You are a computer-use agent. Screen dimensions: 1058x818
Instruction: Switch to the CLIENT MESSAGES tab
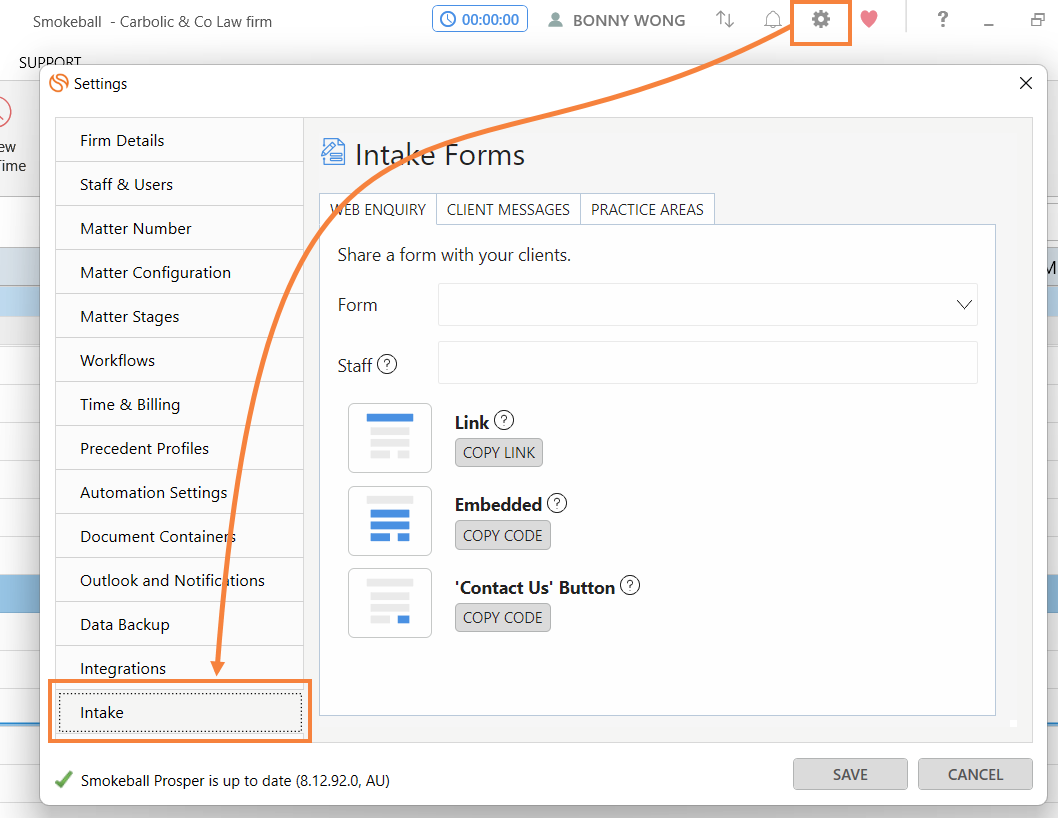click(x=508, y=210)
